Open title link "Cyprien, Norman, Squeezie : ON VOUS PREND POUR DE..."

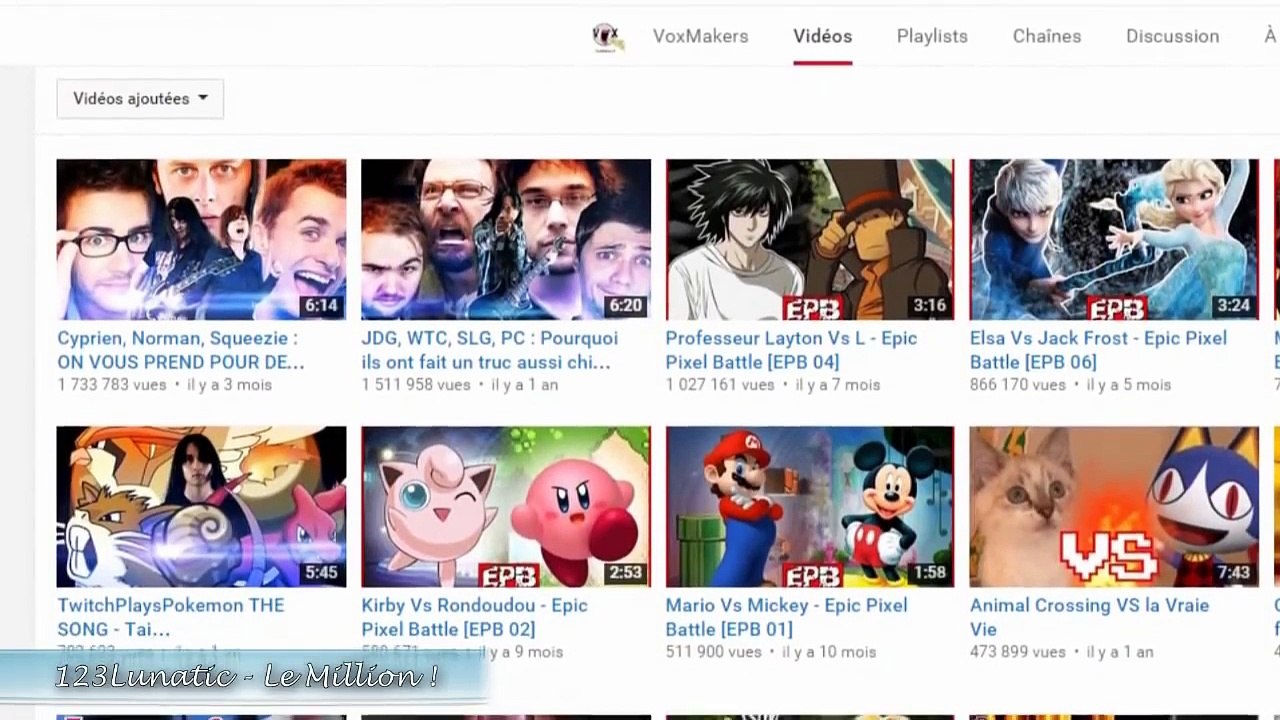(x=181, y=350)
